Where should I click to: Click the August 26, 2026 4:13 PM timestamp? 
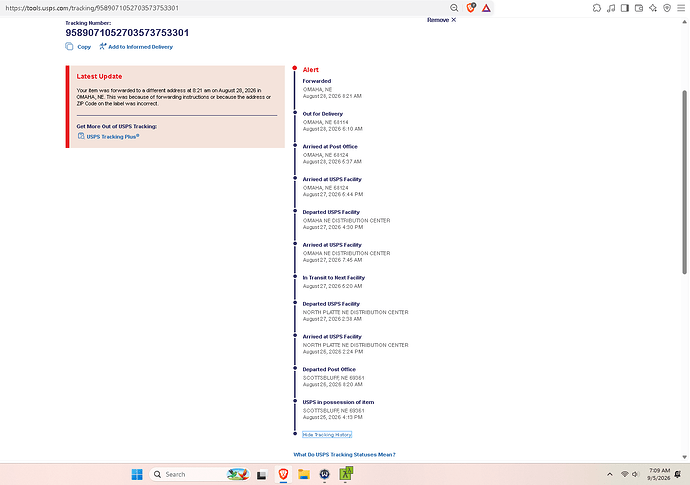[333, 417]
